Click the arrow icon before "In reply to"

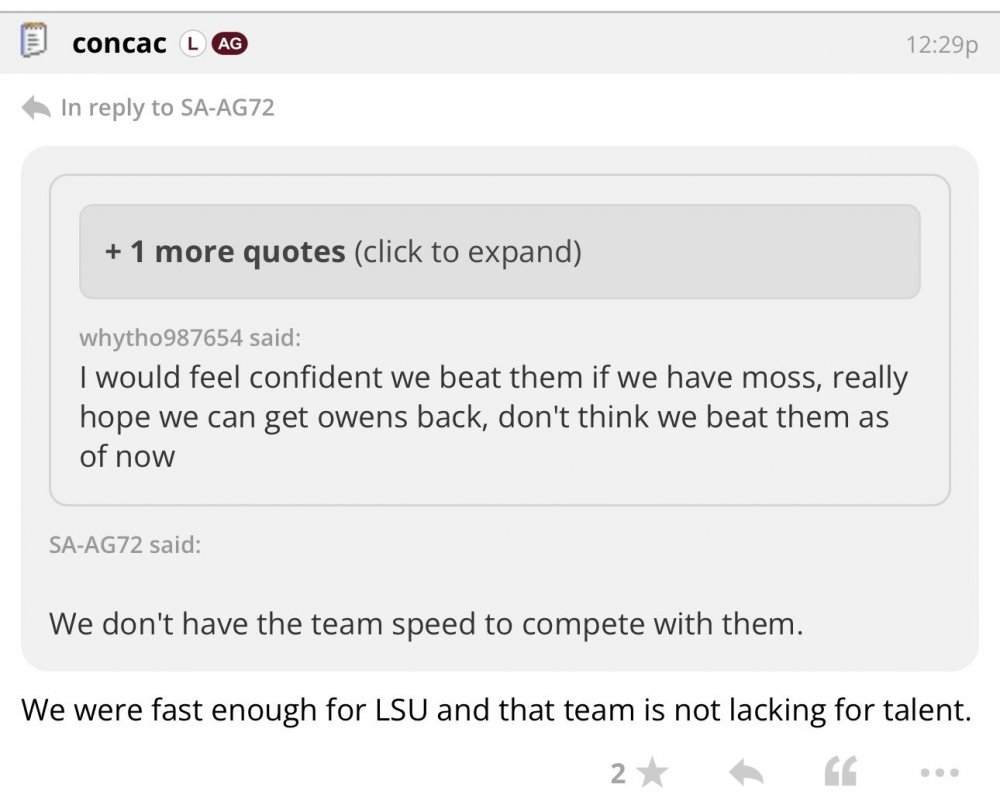pyautogui.click(x=36, y=107)
